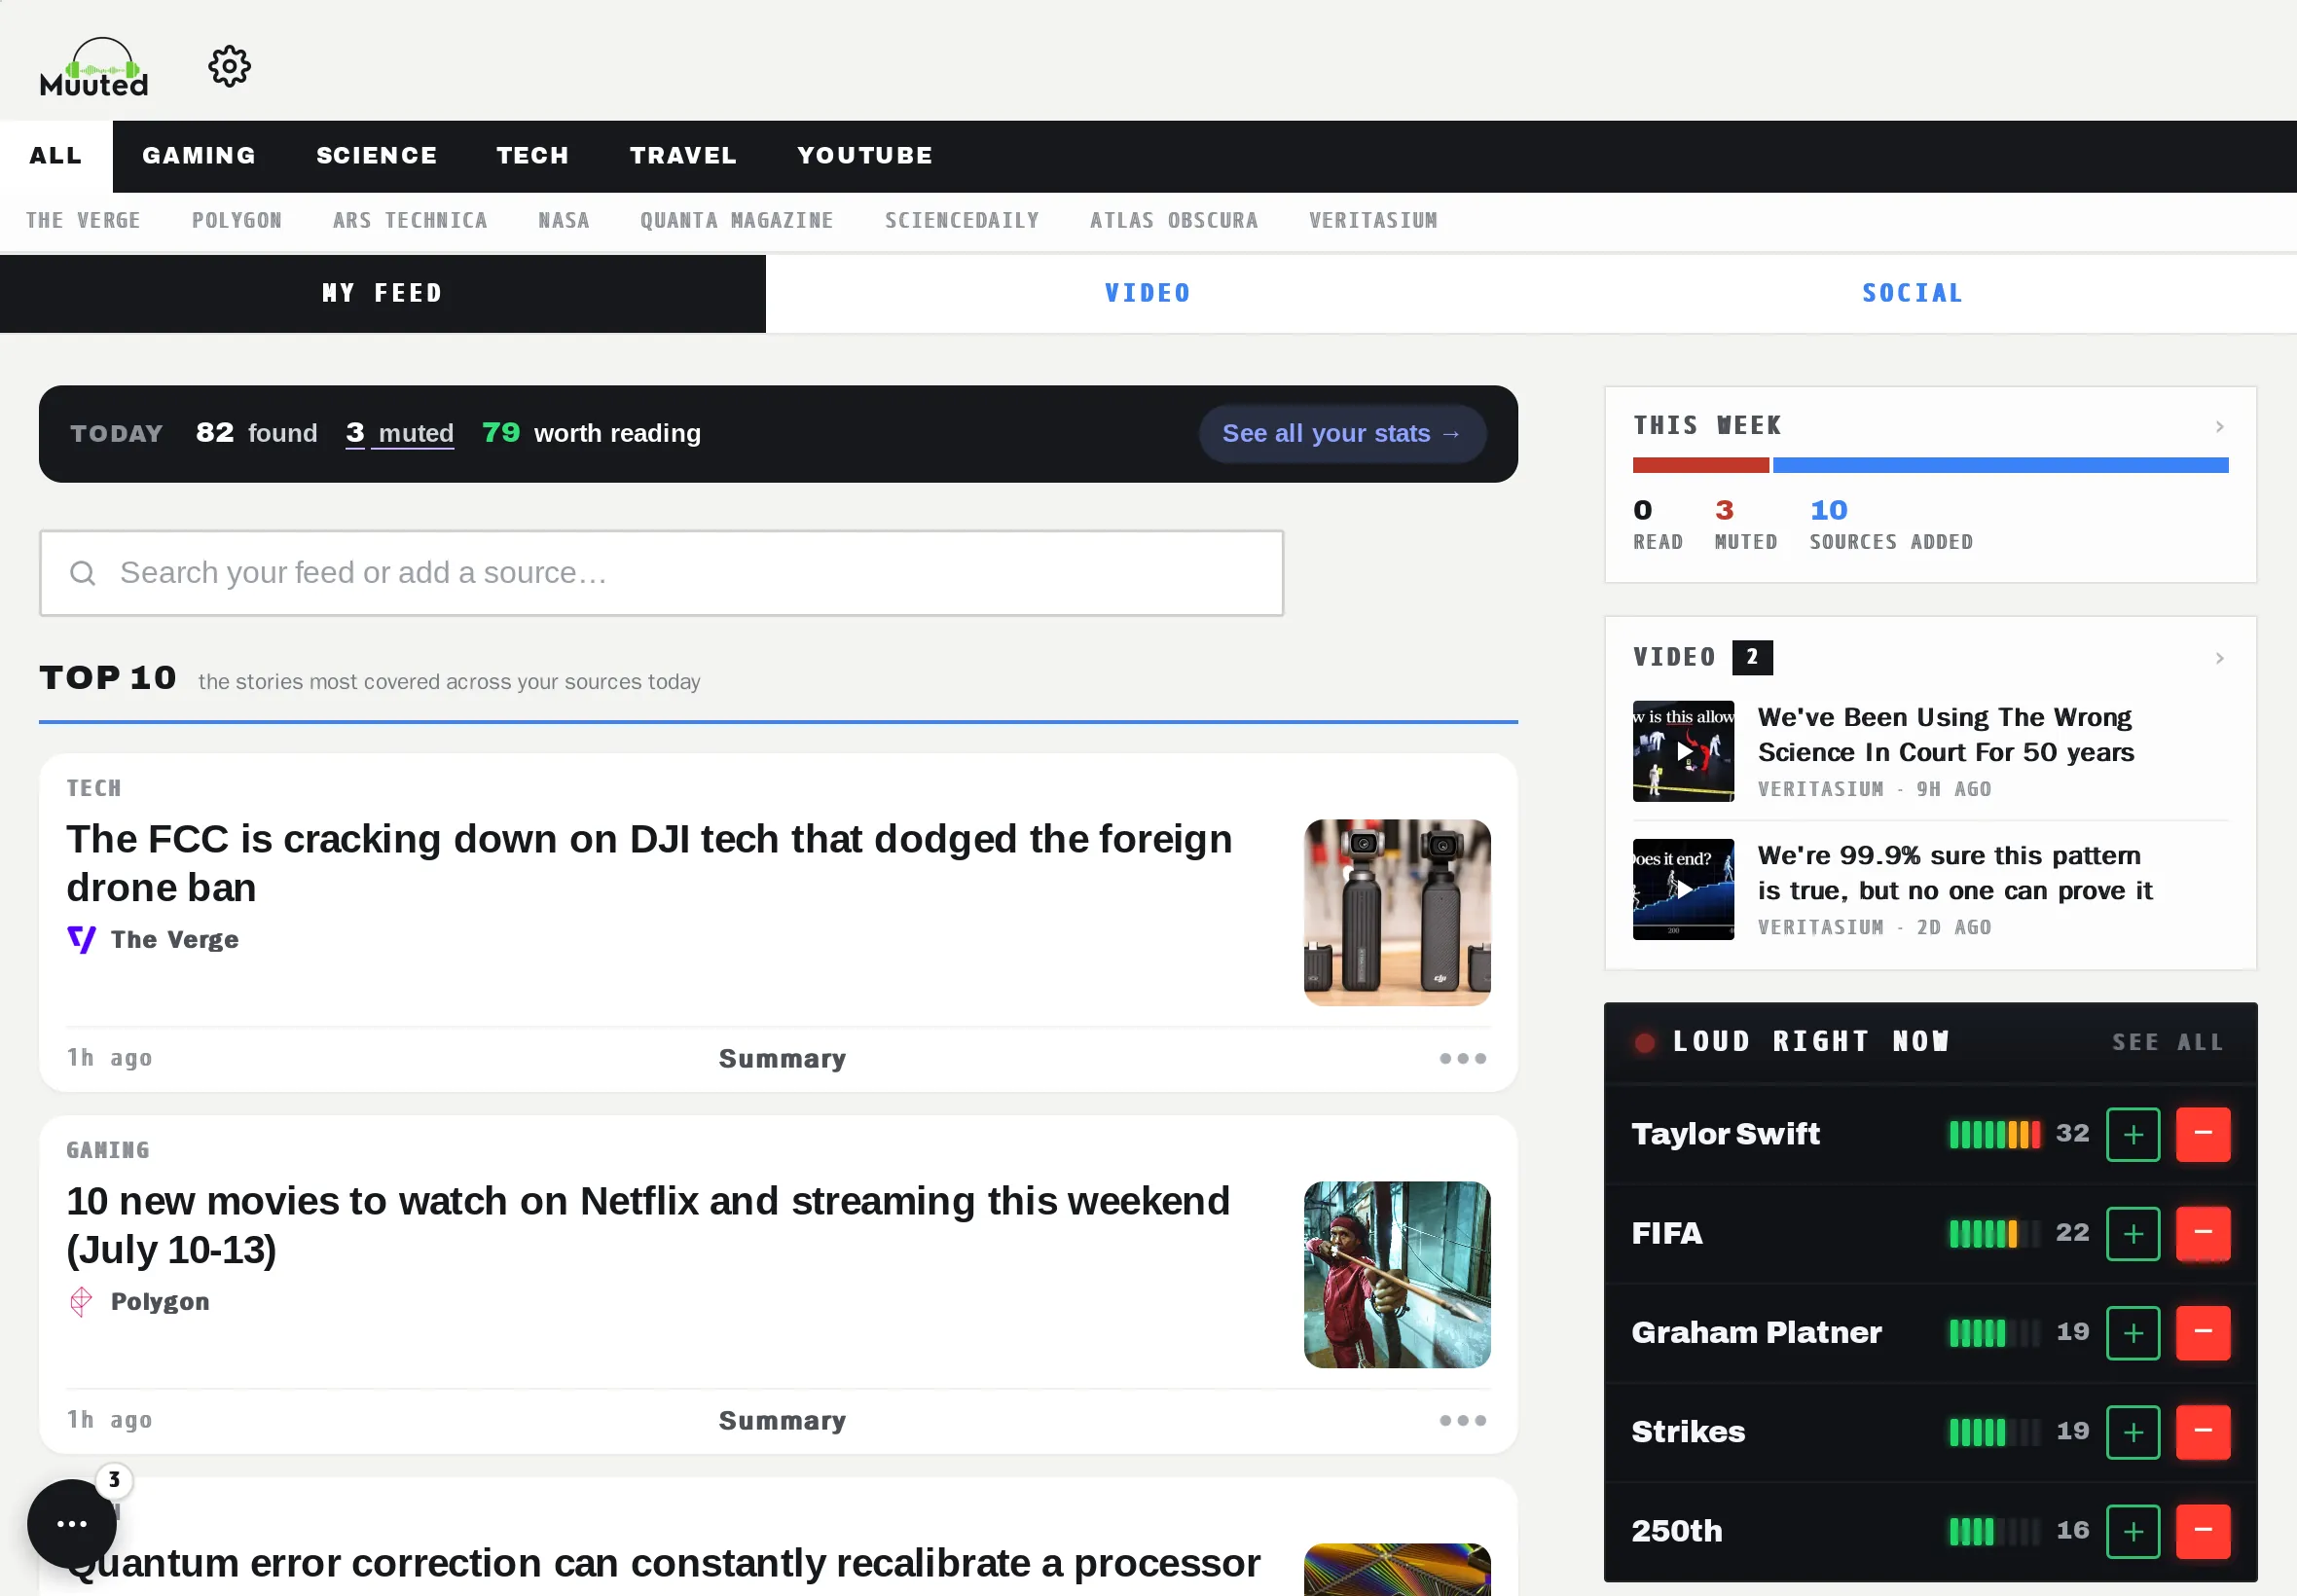This screenshot has height=1596, width=2297.
Task: Open the VIDEO tab
Action: click(1148, 293)
